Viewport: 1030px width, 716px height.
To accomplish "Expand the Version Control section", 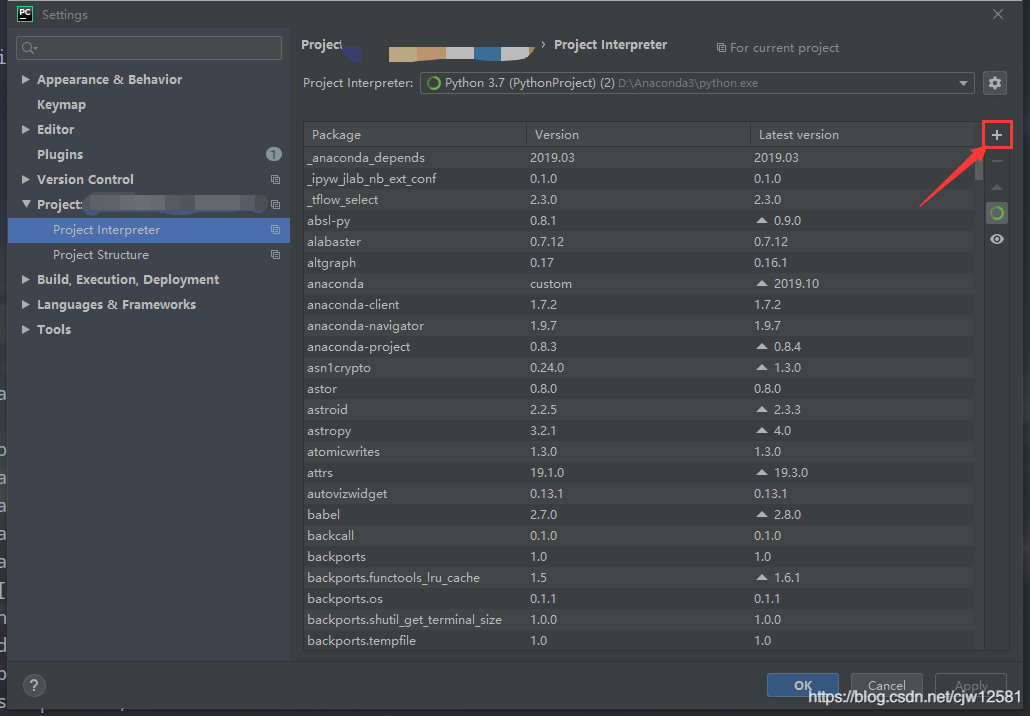I will [x=26, y=179].
